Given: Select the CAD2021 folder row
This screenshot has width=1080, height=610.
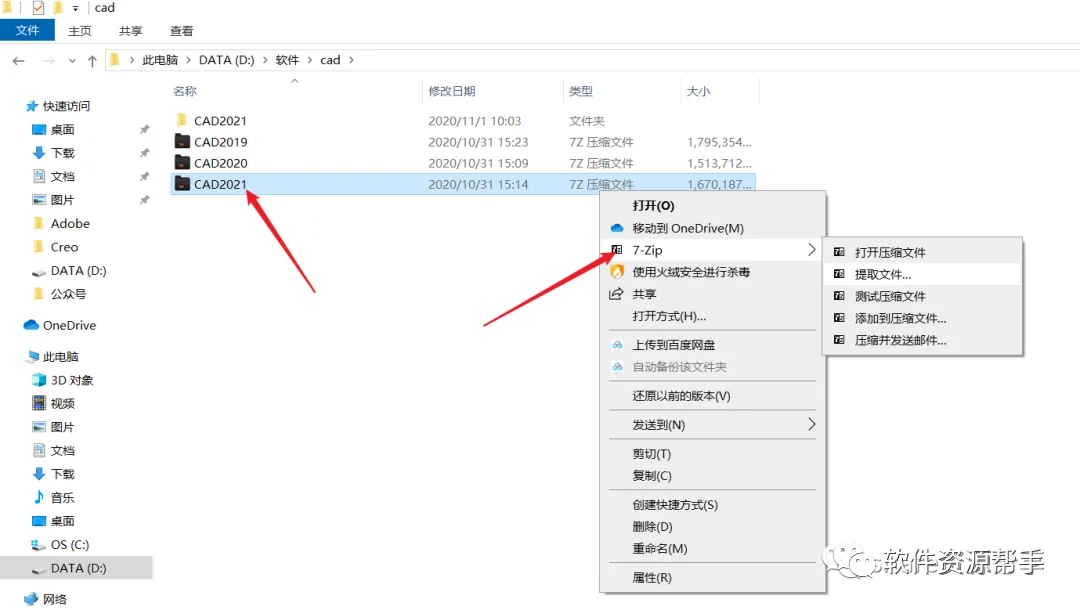Looking at the screenshot, I should click(463, 120).
